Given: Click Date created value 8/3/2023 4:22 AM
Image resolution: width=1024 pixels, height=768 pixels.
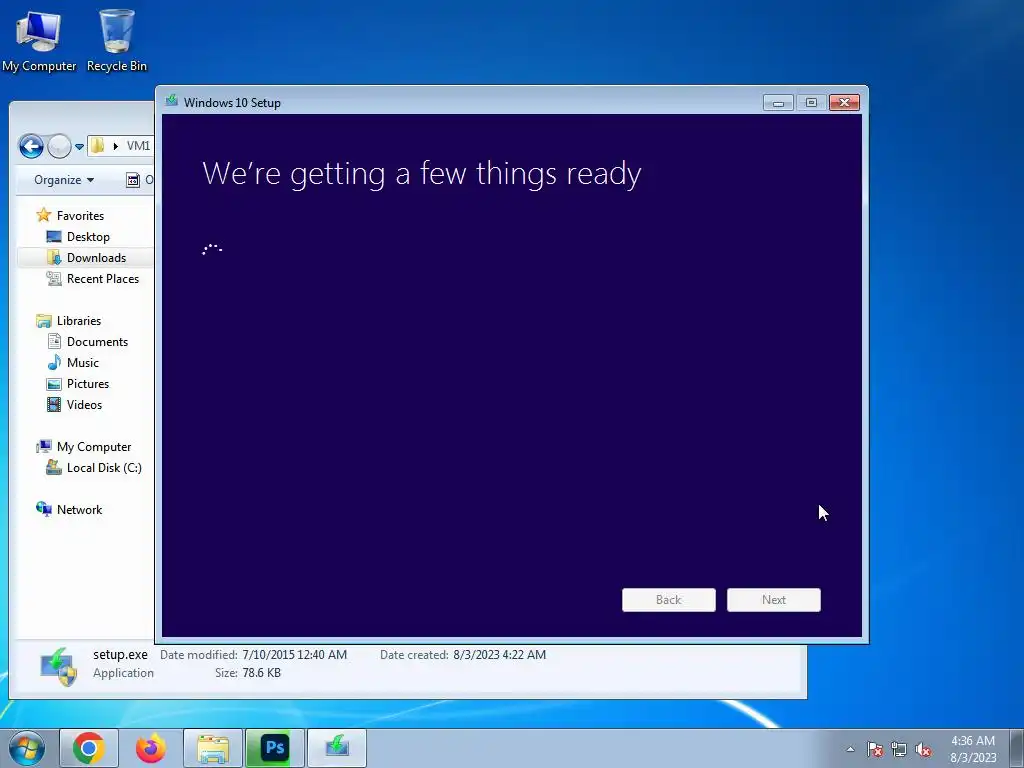Looking at the screenshot, I should click(500, 654).
